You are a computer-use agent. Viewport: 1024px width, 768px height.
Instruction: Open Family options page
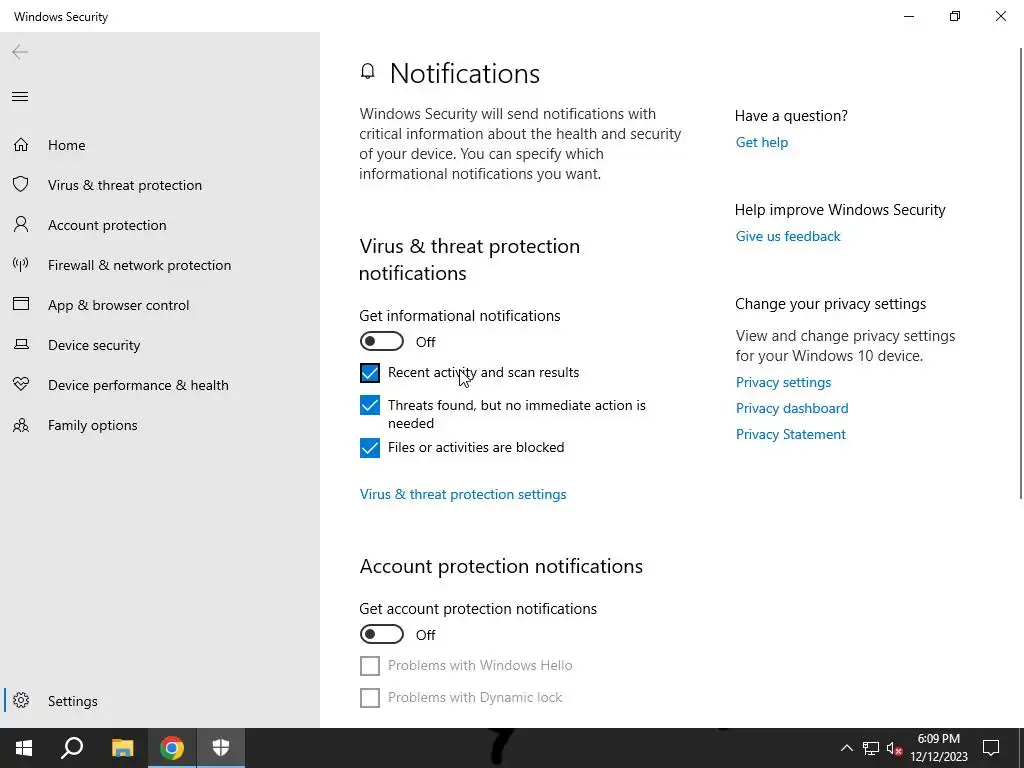pos(160,425)
